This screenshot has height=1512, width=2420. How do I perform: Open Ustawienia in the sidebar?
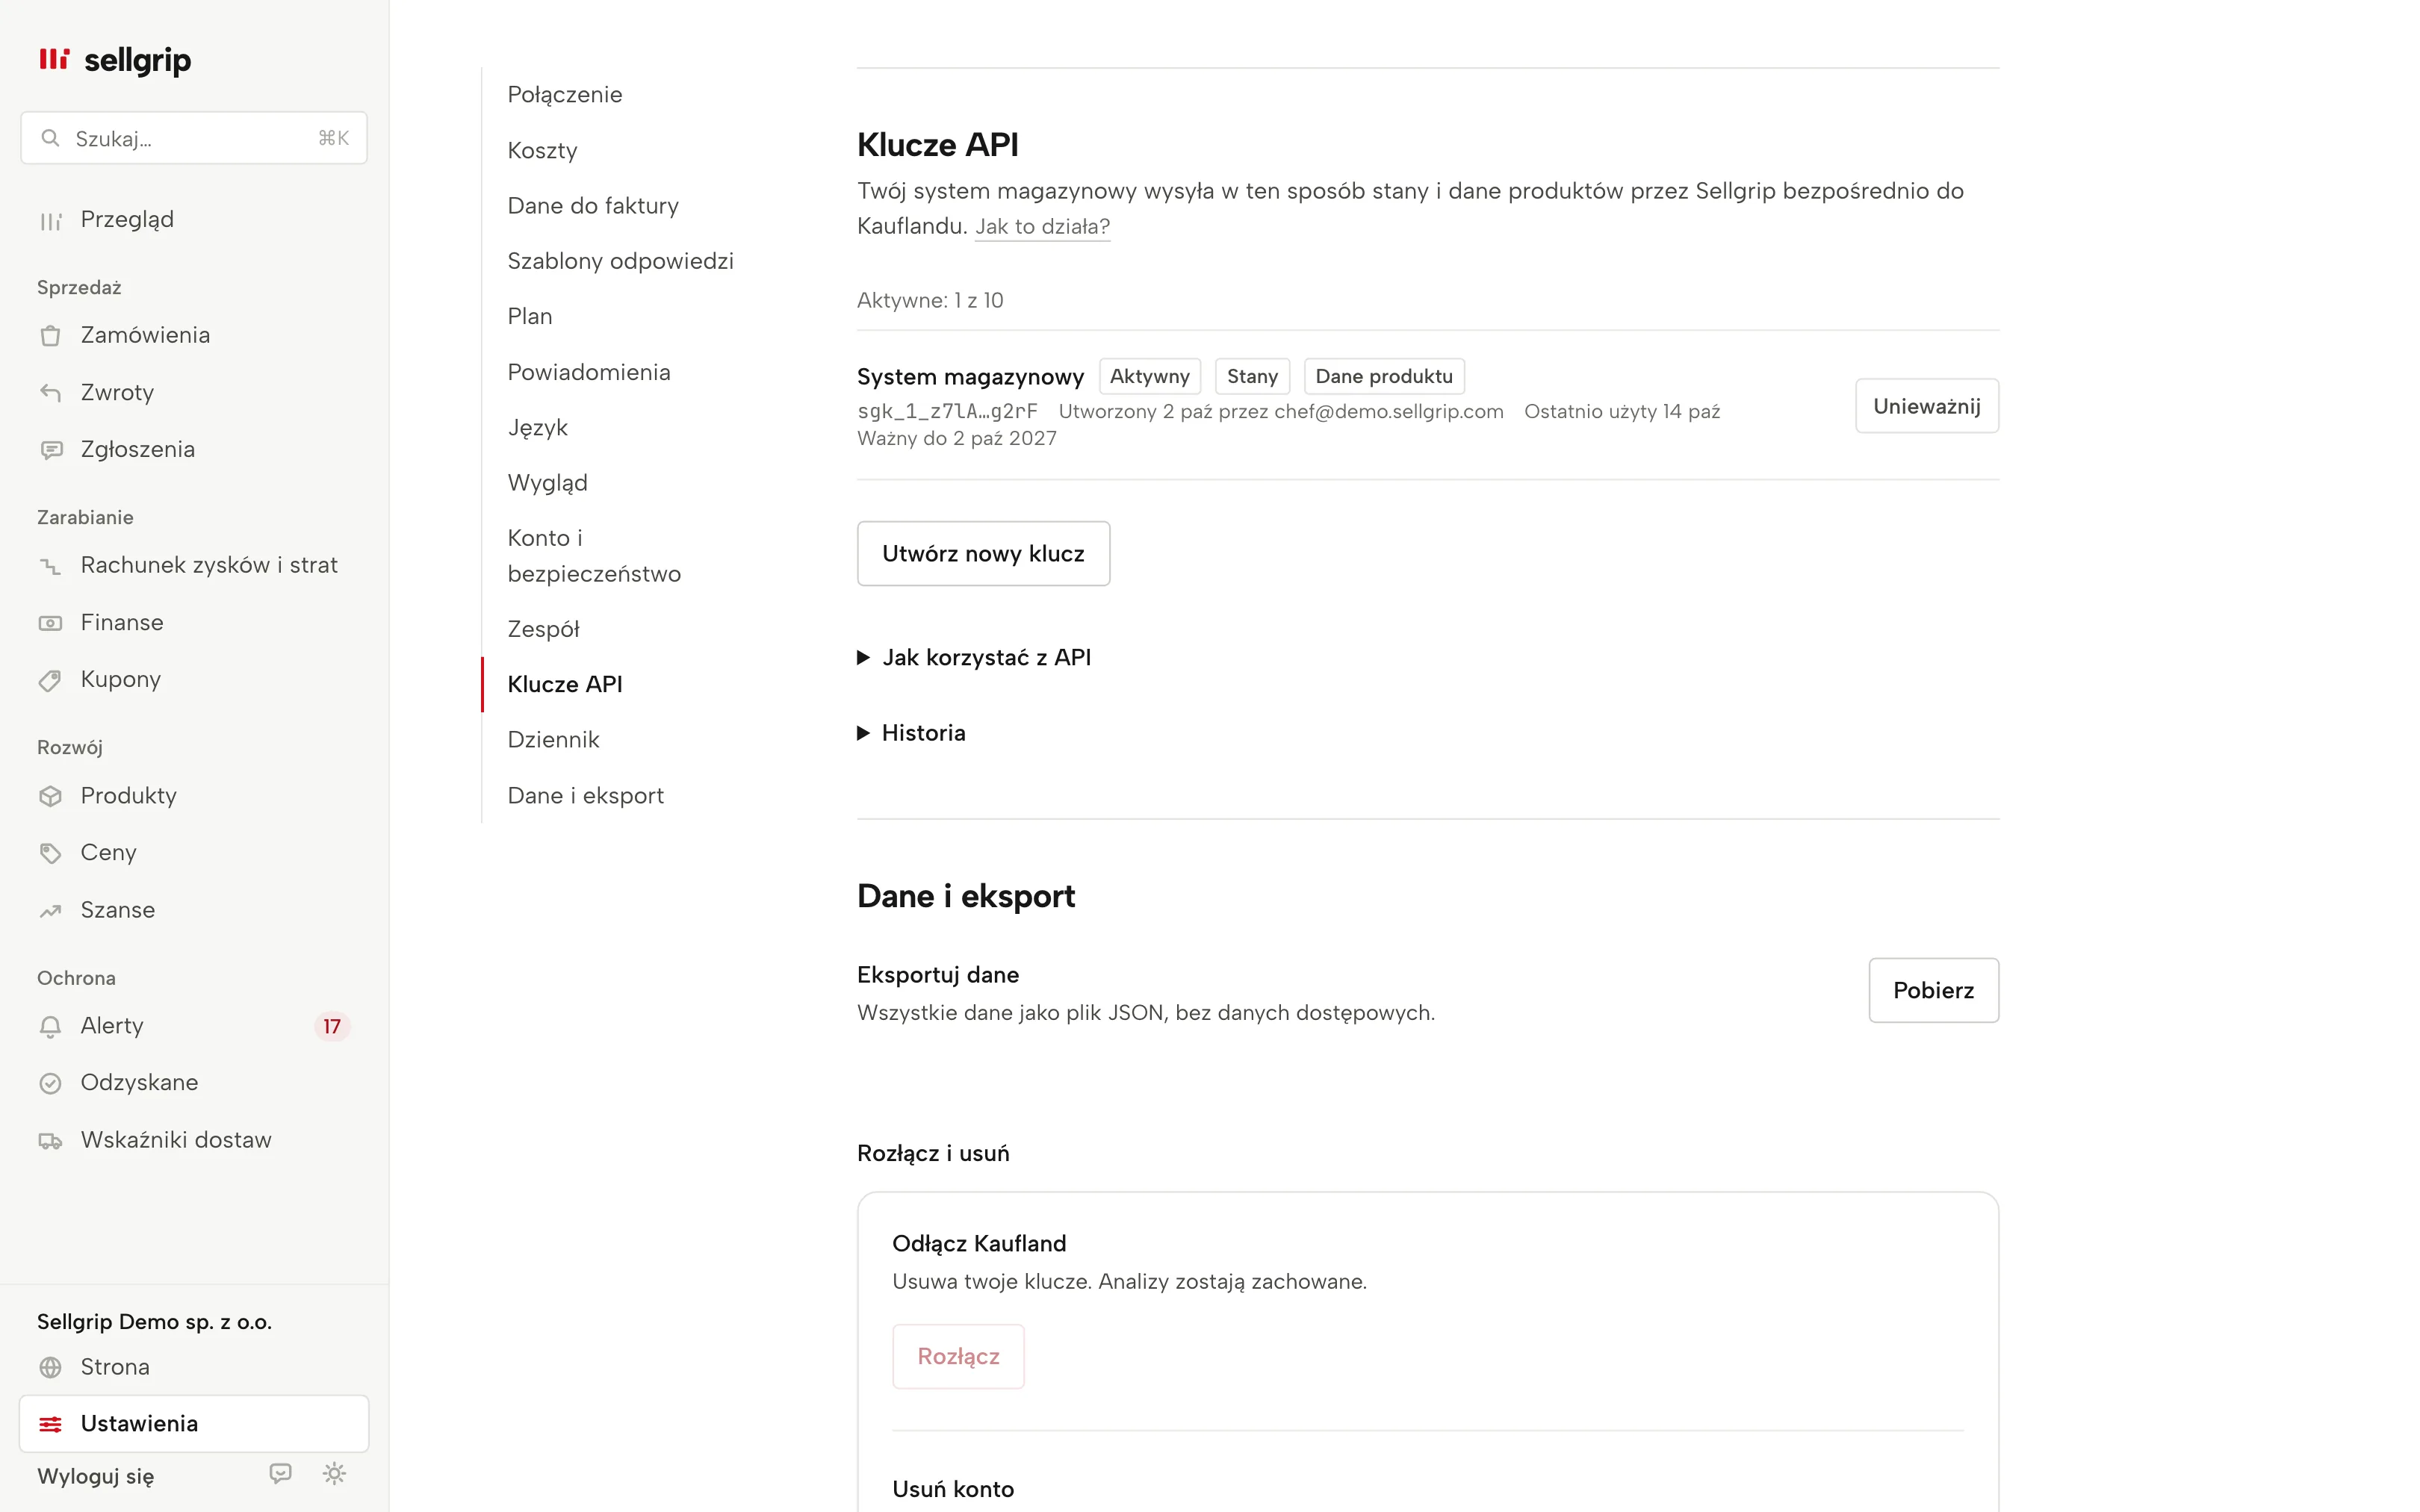[x=194, y=1423]
